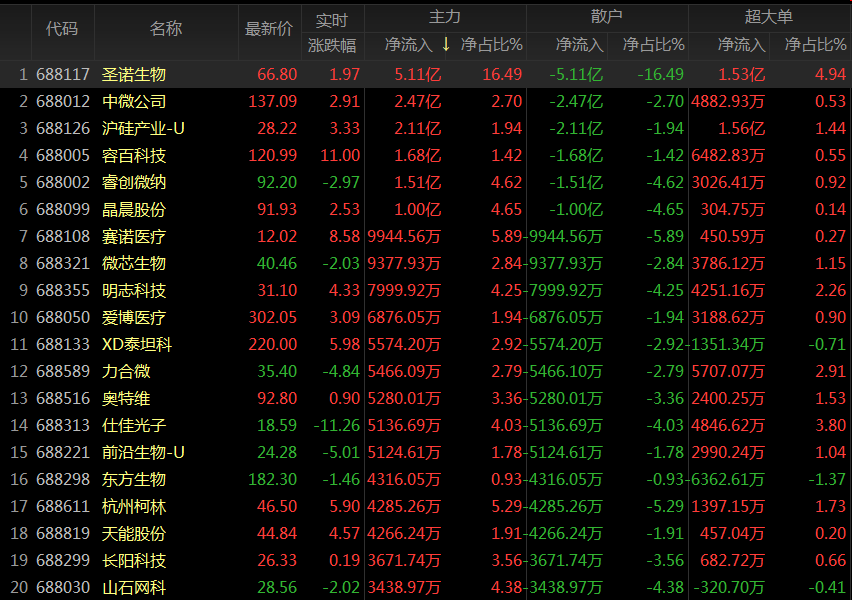This screenshot has width=852, height=600.
Task: Click change value -11.26 for 仕佳光子
Action: 337,426
